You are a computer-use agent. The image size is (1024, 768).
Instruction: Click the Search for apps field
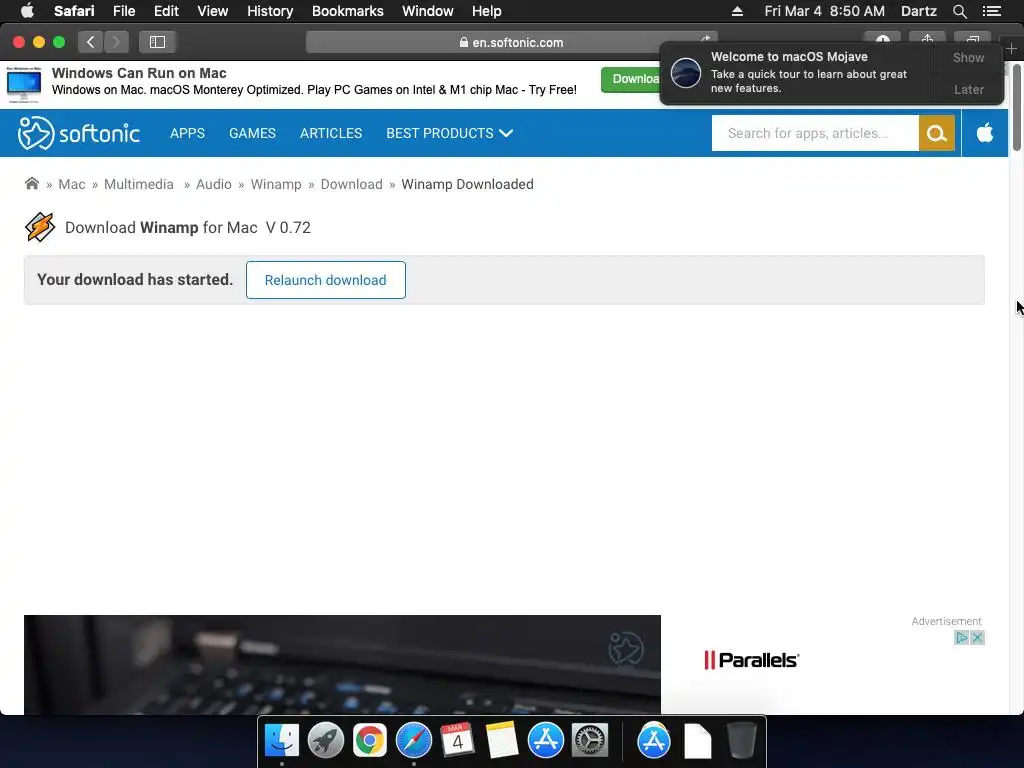click(x=815, y=133)
